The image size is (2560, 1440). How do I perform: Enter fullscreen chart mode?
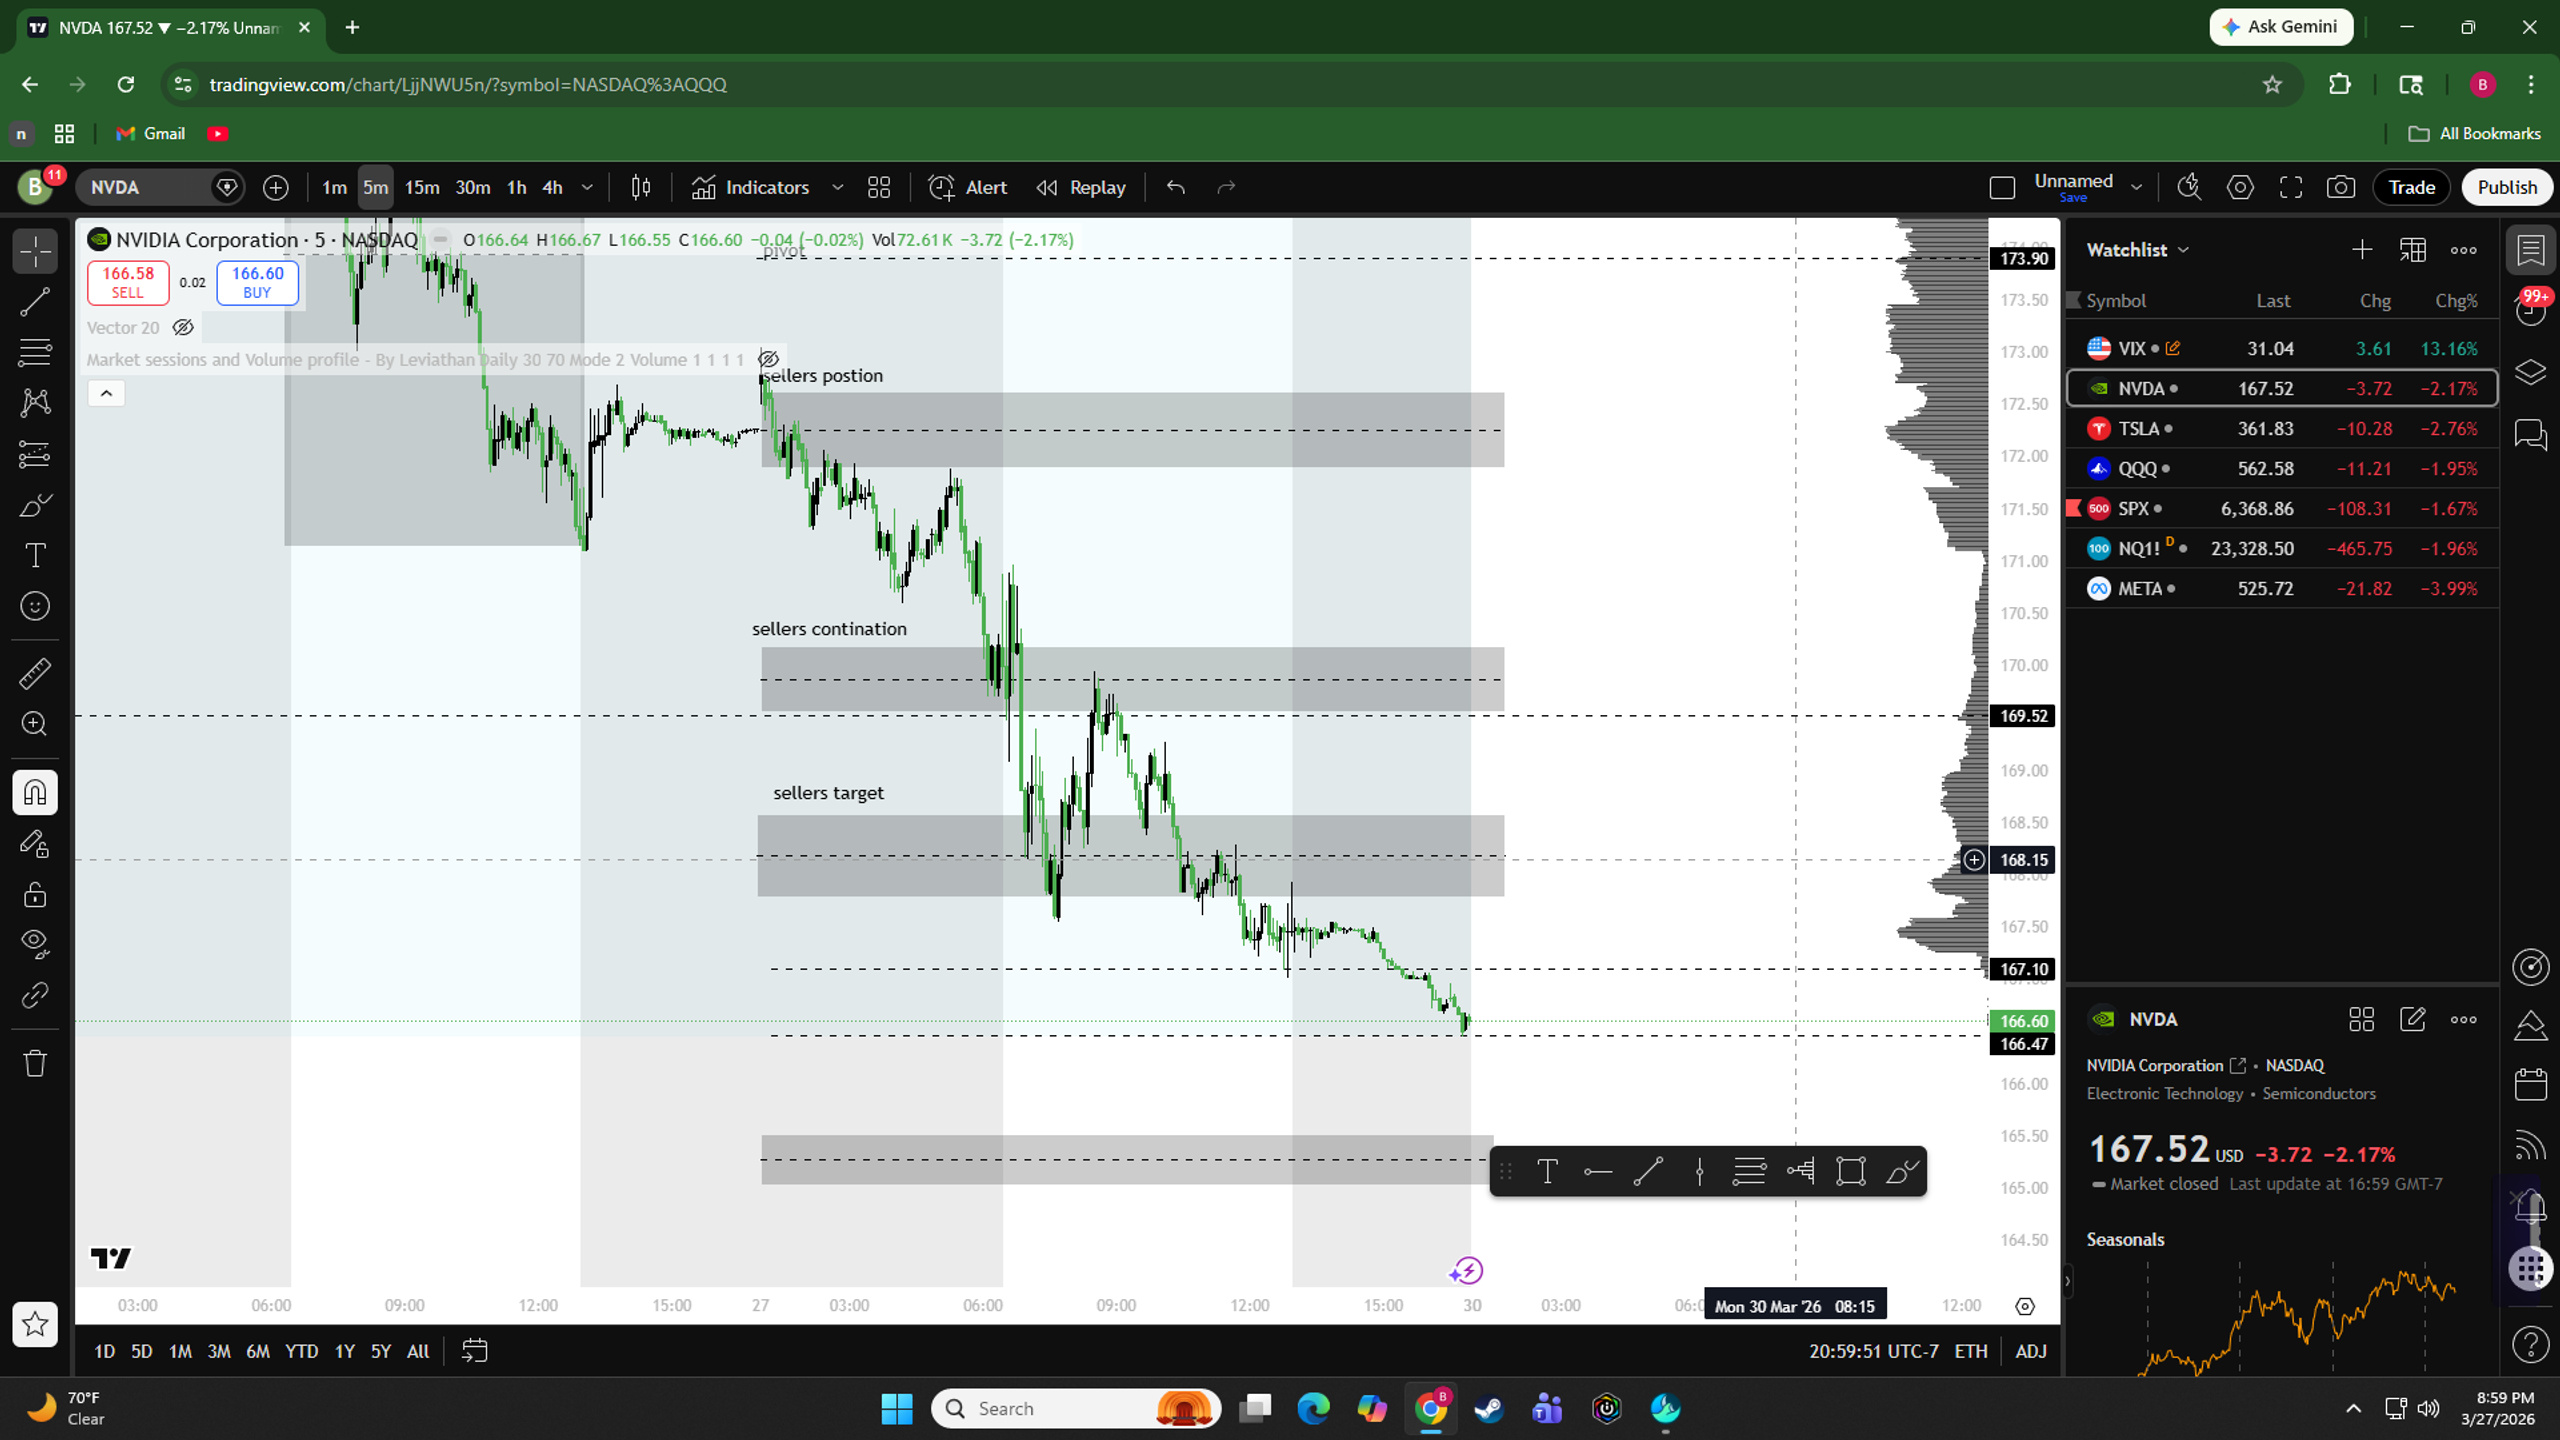[x=2291, y=187]
